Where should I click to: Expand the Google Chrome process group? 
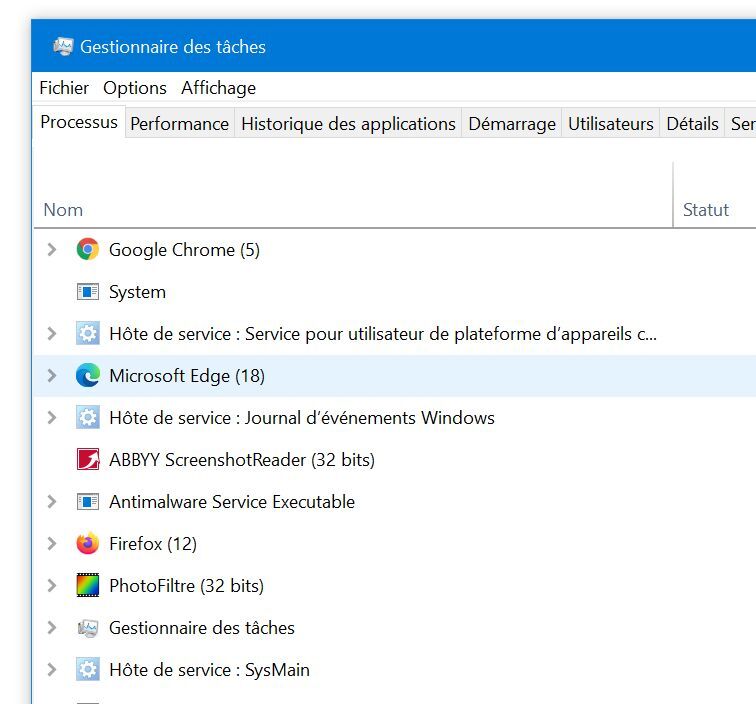52,250
